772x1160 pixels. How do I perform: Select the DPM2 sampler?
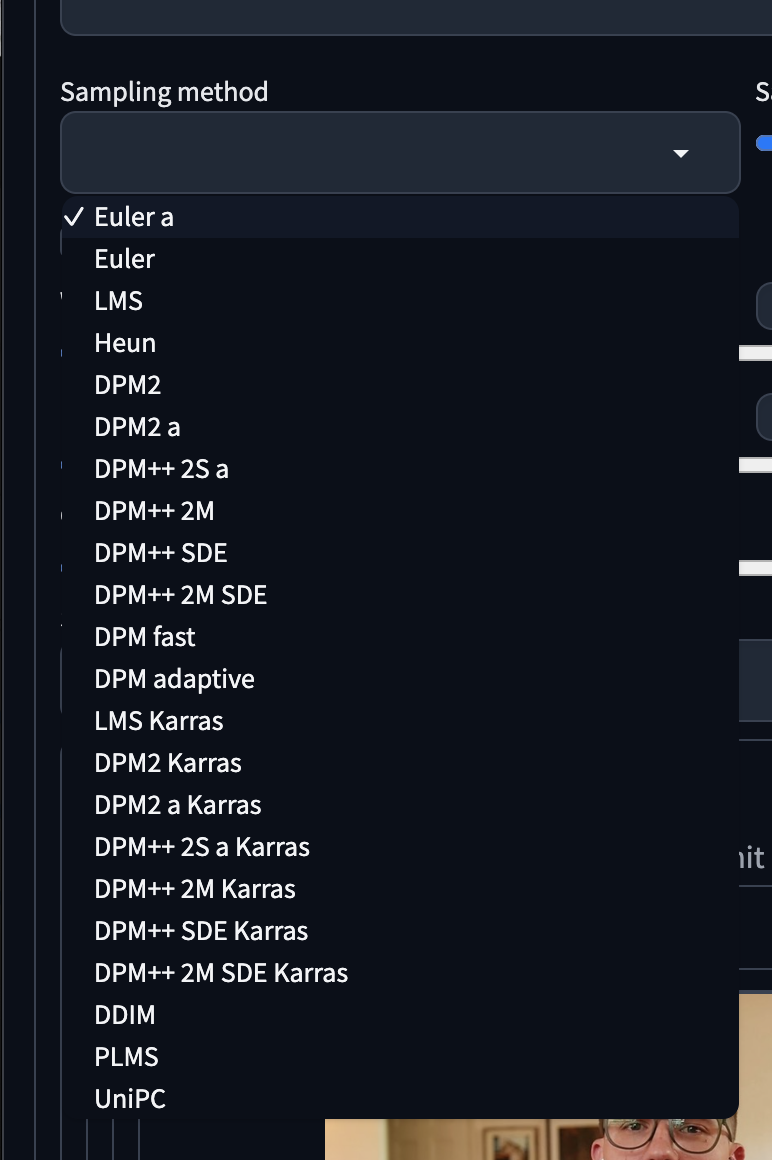point(127,384)
